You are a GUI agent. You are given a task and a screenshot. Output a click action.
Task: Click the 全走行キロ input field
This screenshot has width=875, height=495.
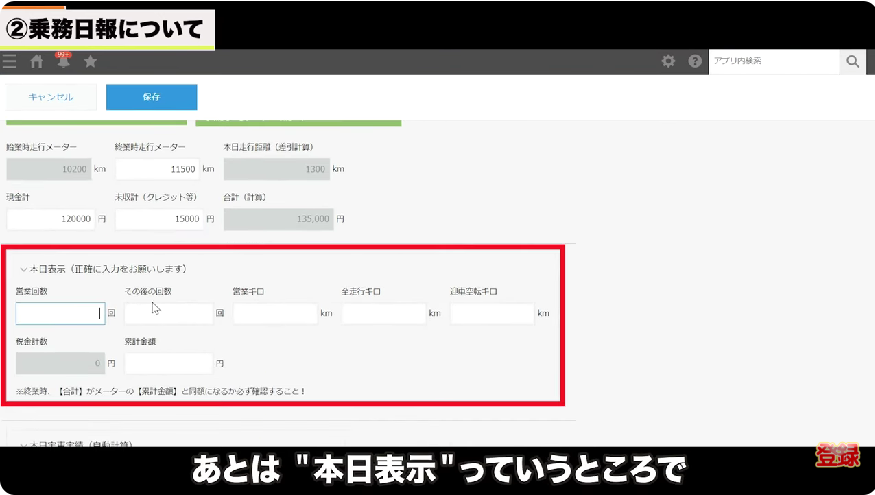click(384, 314)
